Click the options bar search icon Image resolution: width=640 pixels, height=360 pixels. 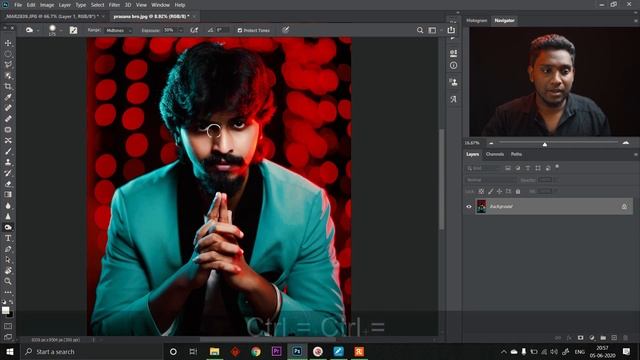click(420, 30)
